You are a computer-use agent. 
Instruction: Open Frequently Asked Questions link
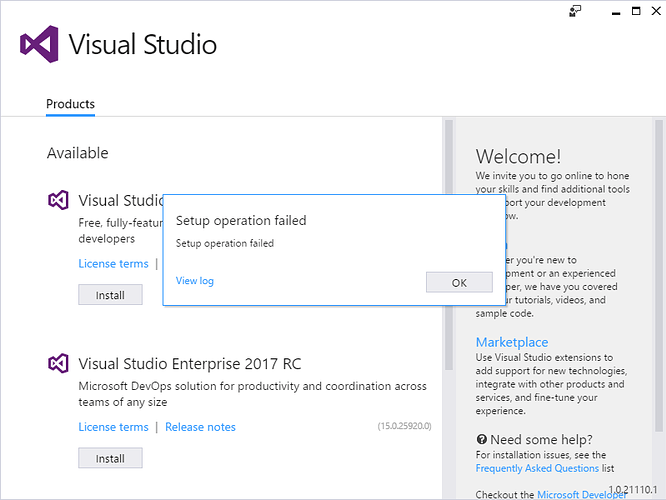pos(537,468)
